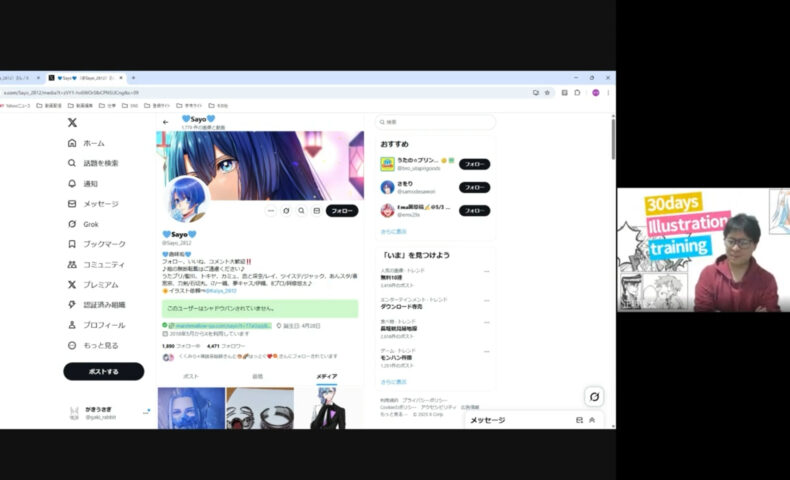Open the Yahooニュース bookmark

[x=16, y=106]
